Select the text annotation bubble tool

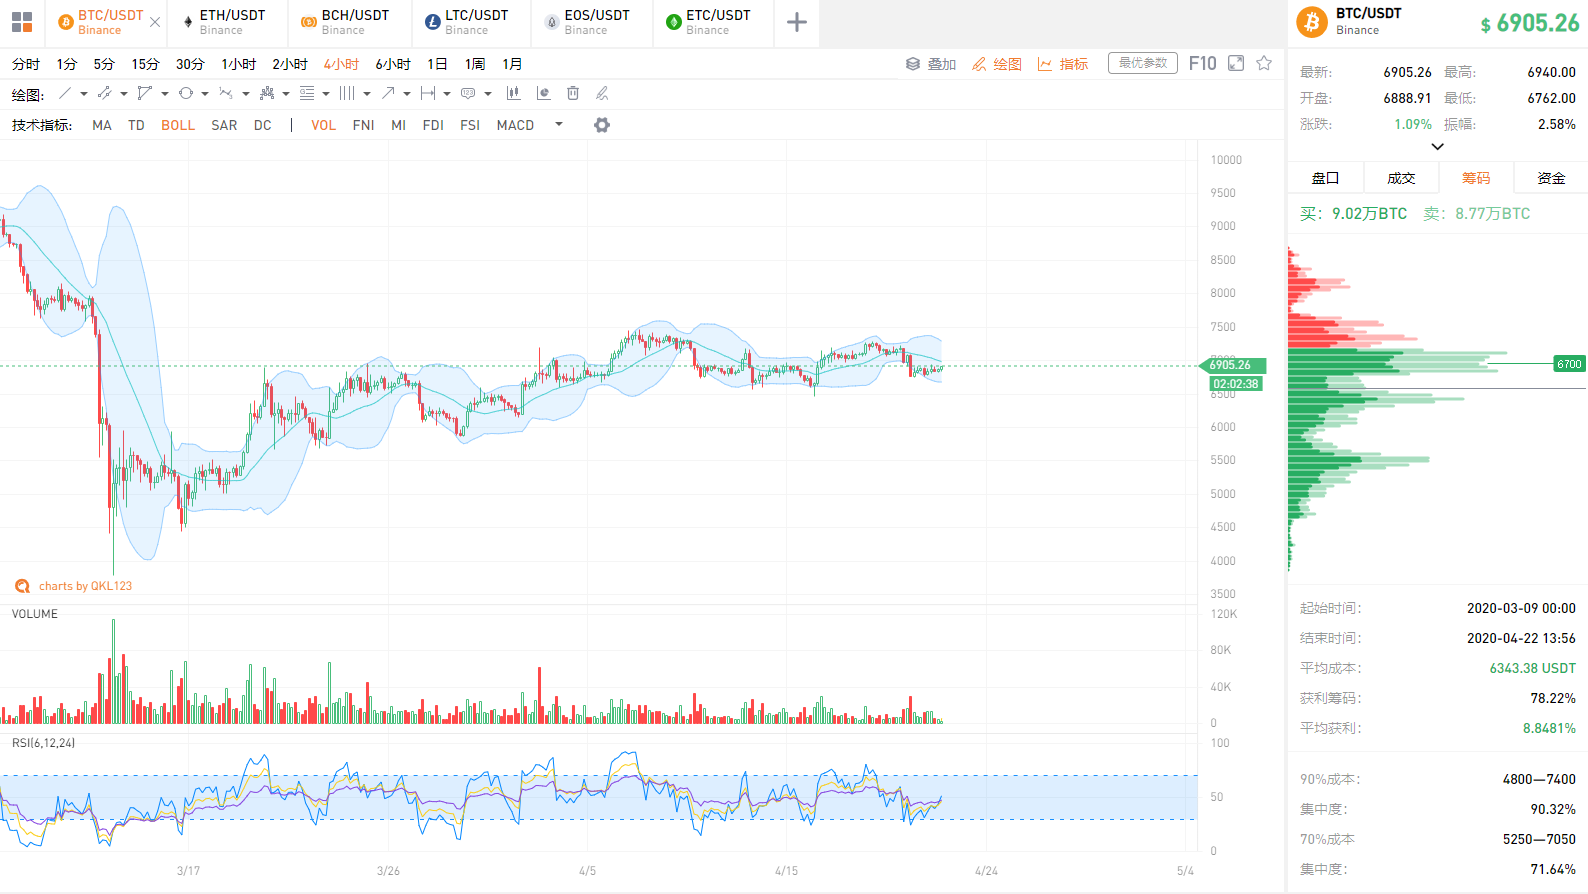click(x=468, y=93)
